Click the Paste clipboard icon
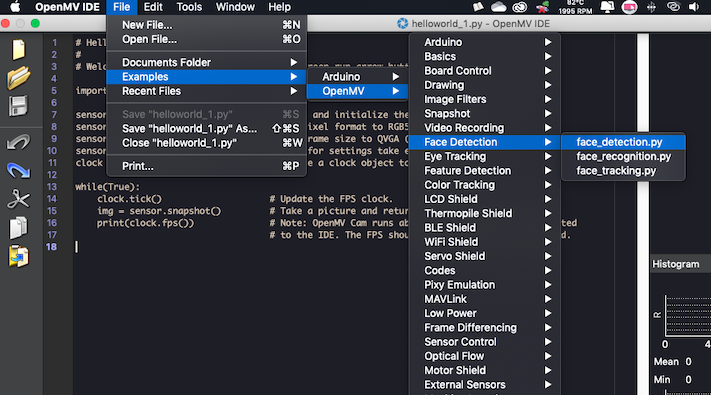The height and width of the screenshot is (395, 711). click(x=19, y=256)
